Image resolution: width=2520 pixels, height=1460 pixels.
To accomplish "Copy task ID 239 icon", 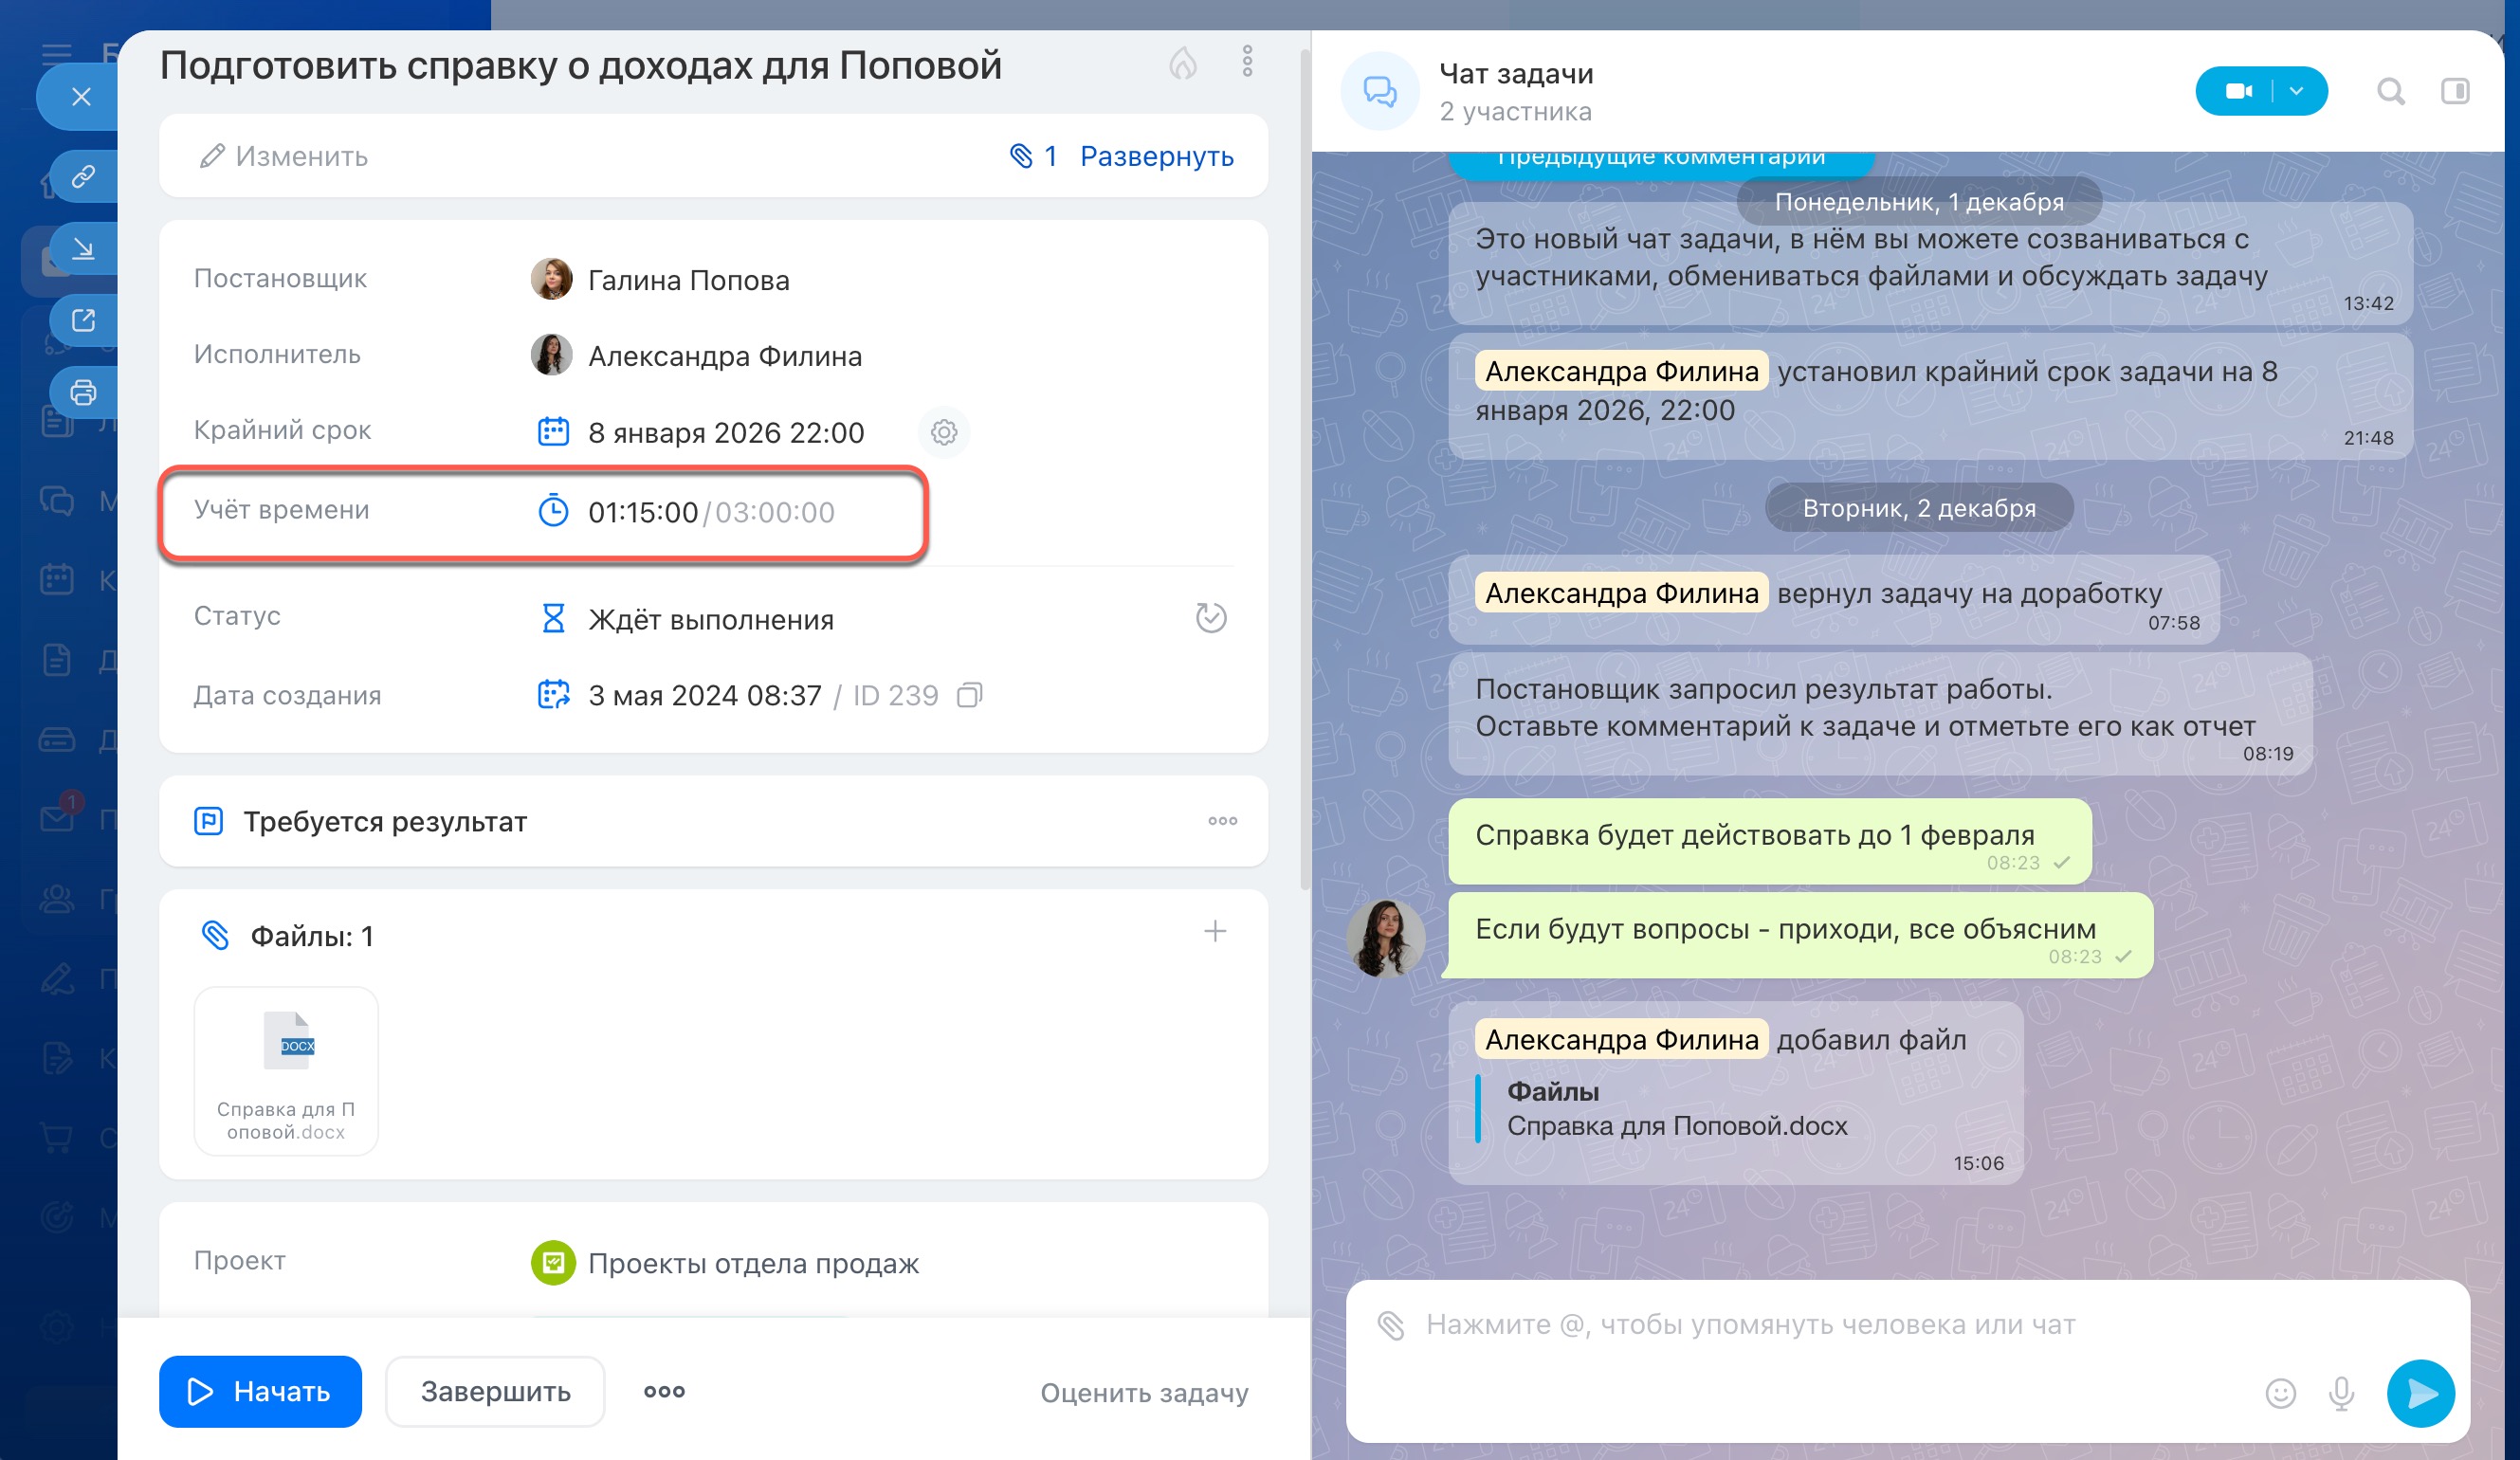I will pyautogui.click(x=969, y=695).
